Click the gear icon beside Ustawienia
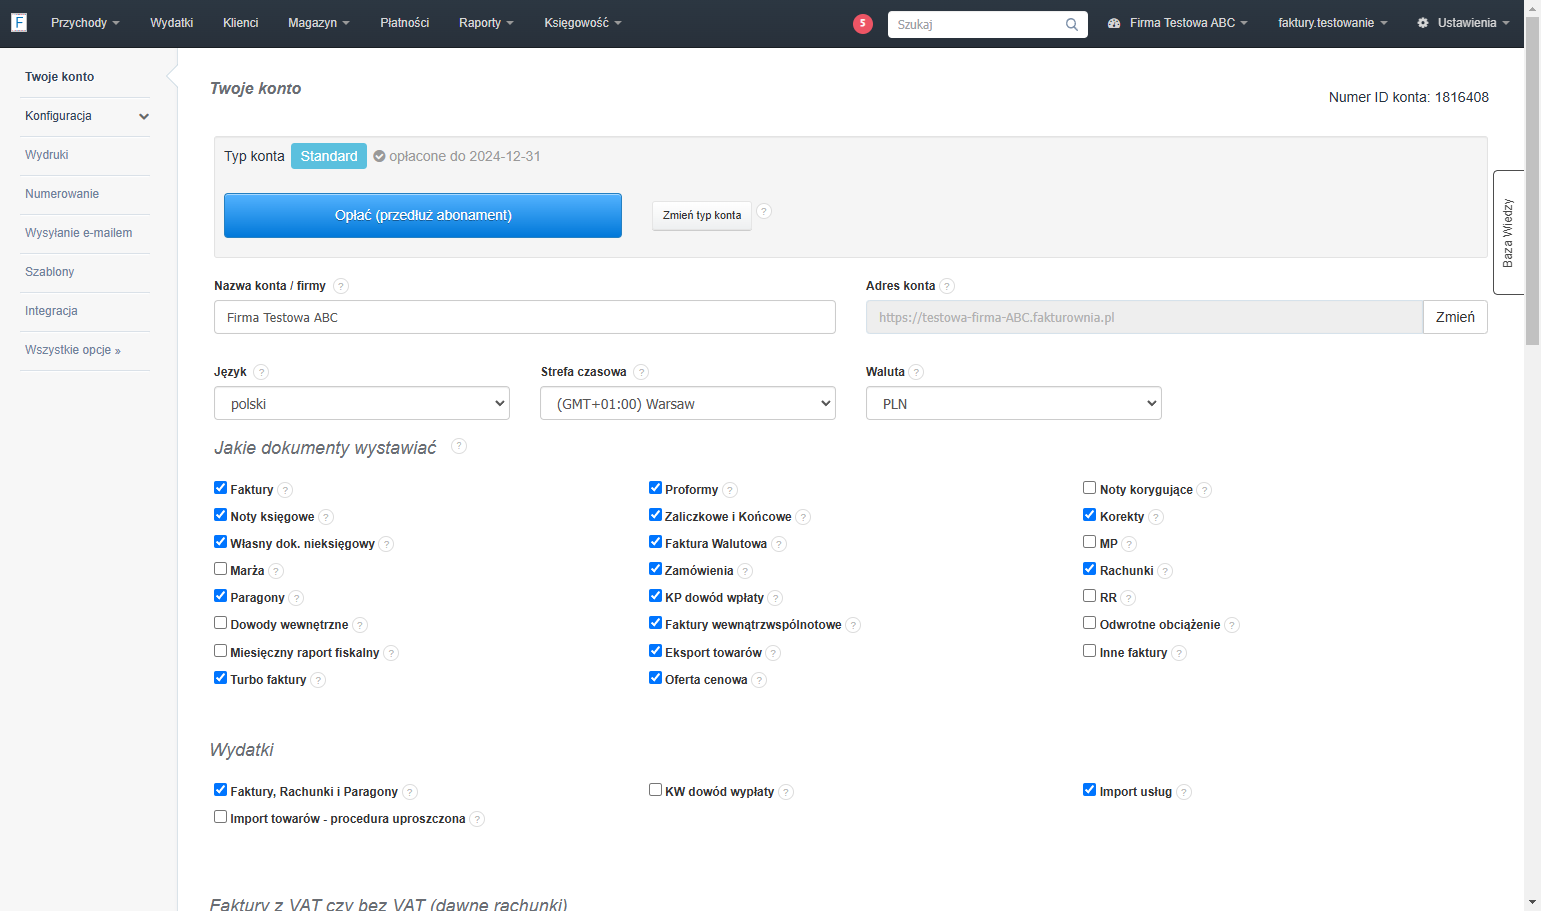 click(1423, 23)
